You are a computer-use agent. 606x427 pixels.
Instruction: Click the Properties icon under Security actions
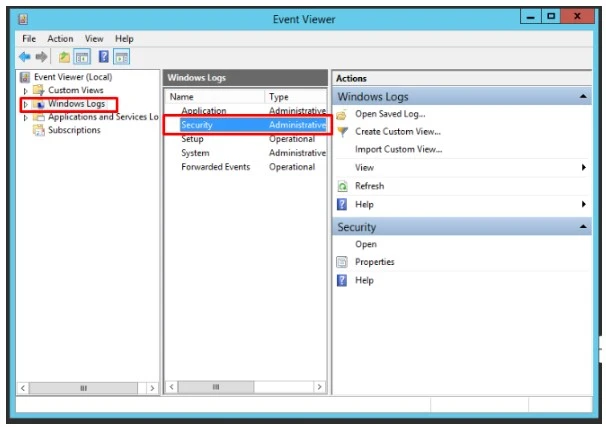tap(342, 262)
